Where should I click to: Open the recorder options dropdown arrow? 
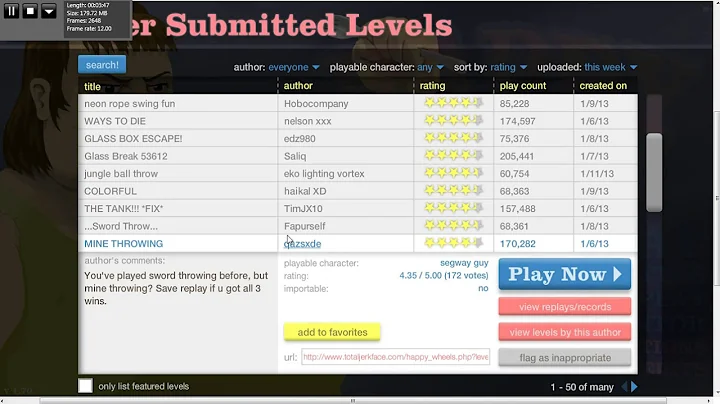pyautogui.click(x=48, y=11)
